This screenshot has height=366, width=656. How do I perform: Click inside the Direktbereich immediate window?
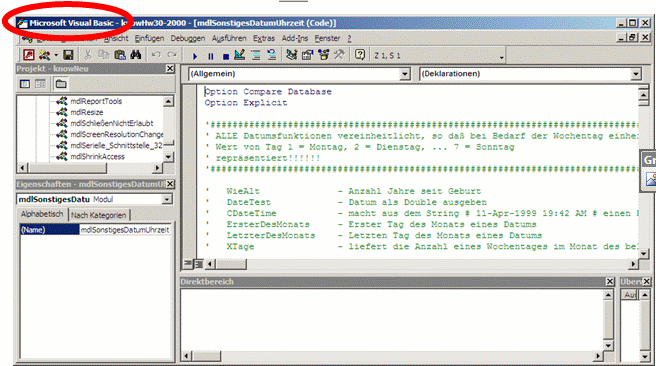(392, 320)
